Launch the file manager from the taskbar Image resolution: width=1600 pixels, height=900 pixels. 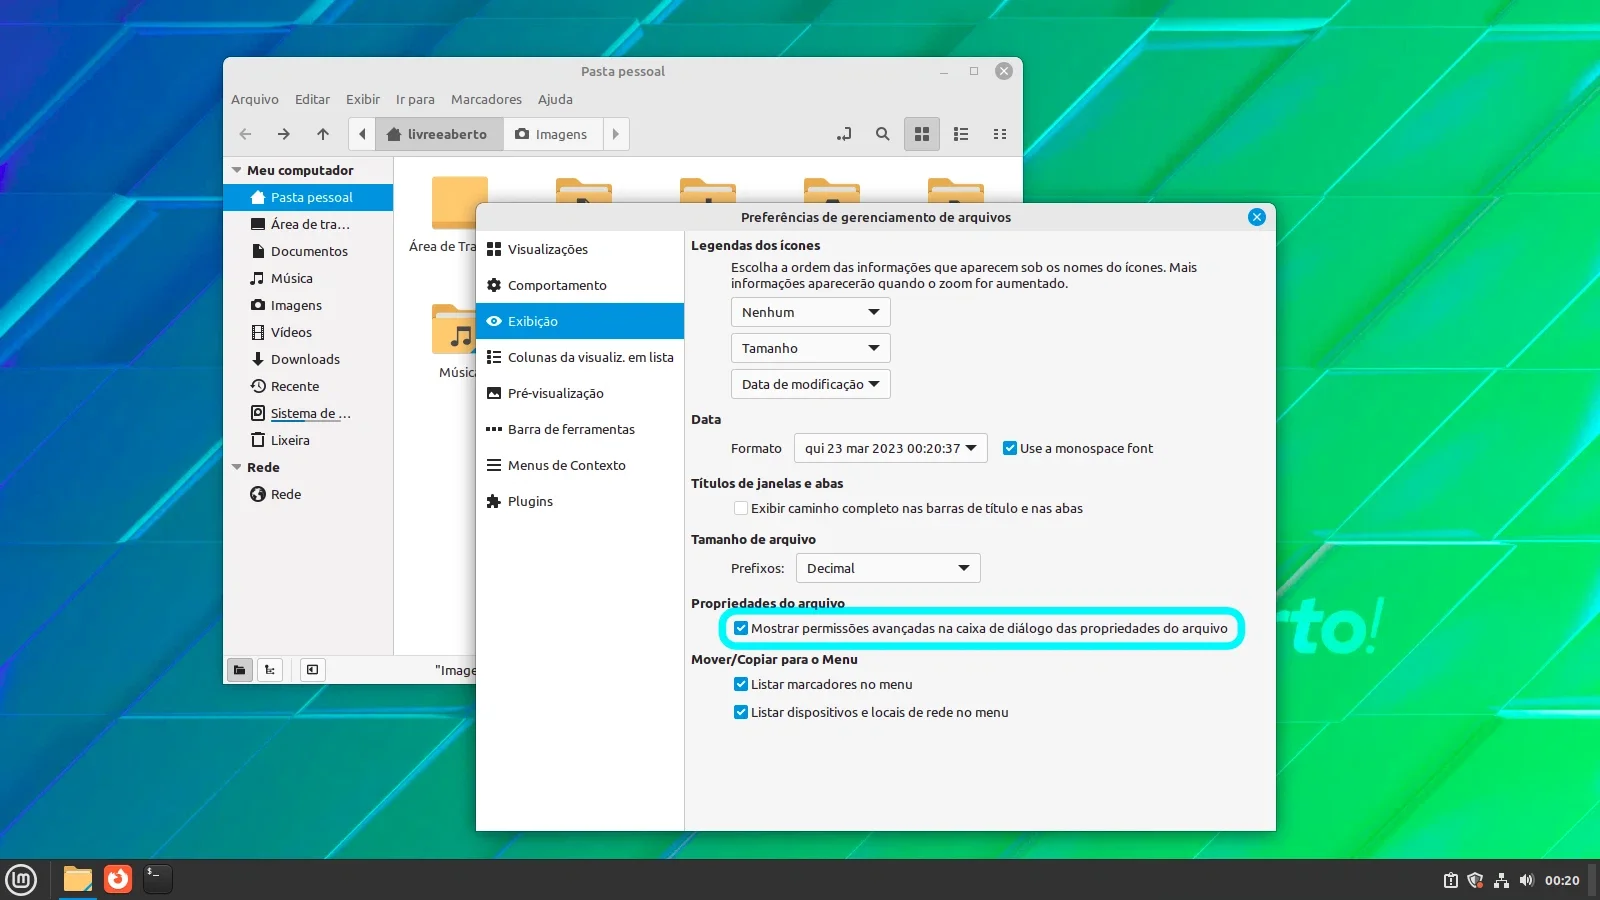78,880
